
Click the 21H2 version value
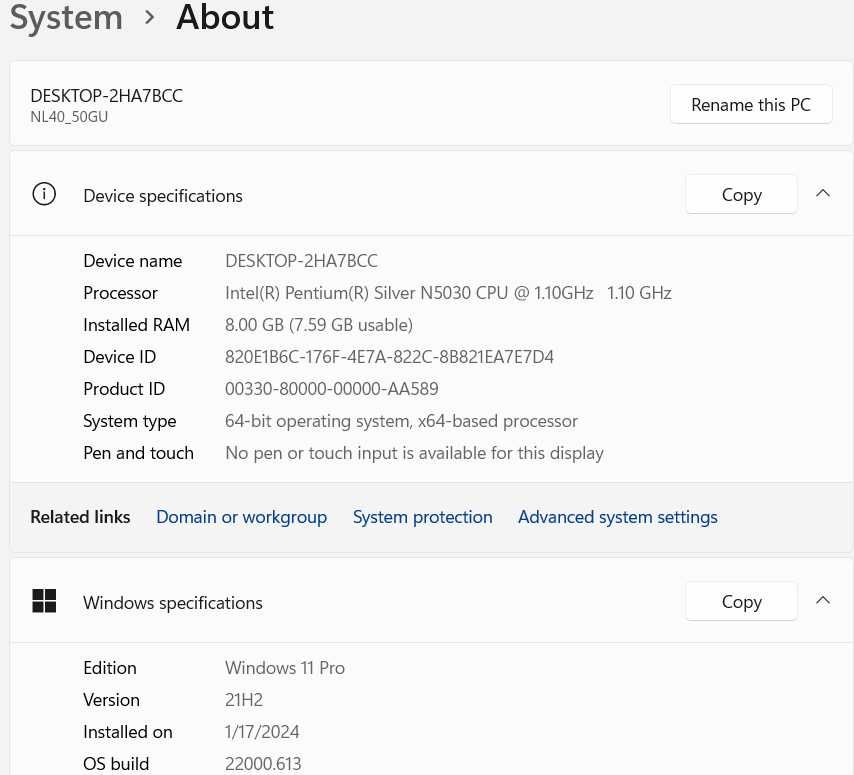[244, 700]
